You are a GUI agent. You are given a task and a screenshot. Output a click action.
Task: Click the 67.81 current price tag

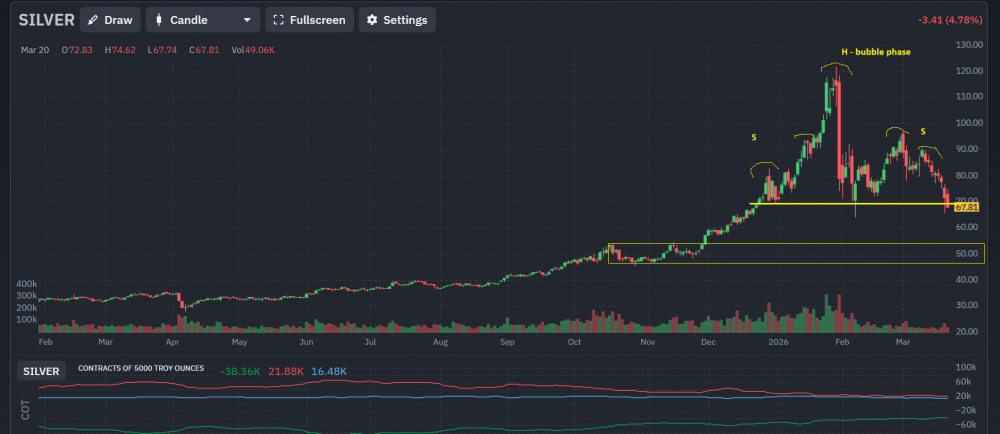click(966, 207)
